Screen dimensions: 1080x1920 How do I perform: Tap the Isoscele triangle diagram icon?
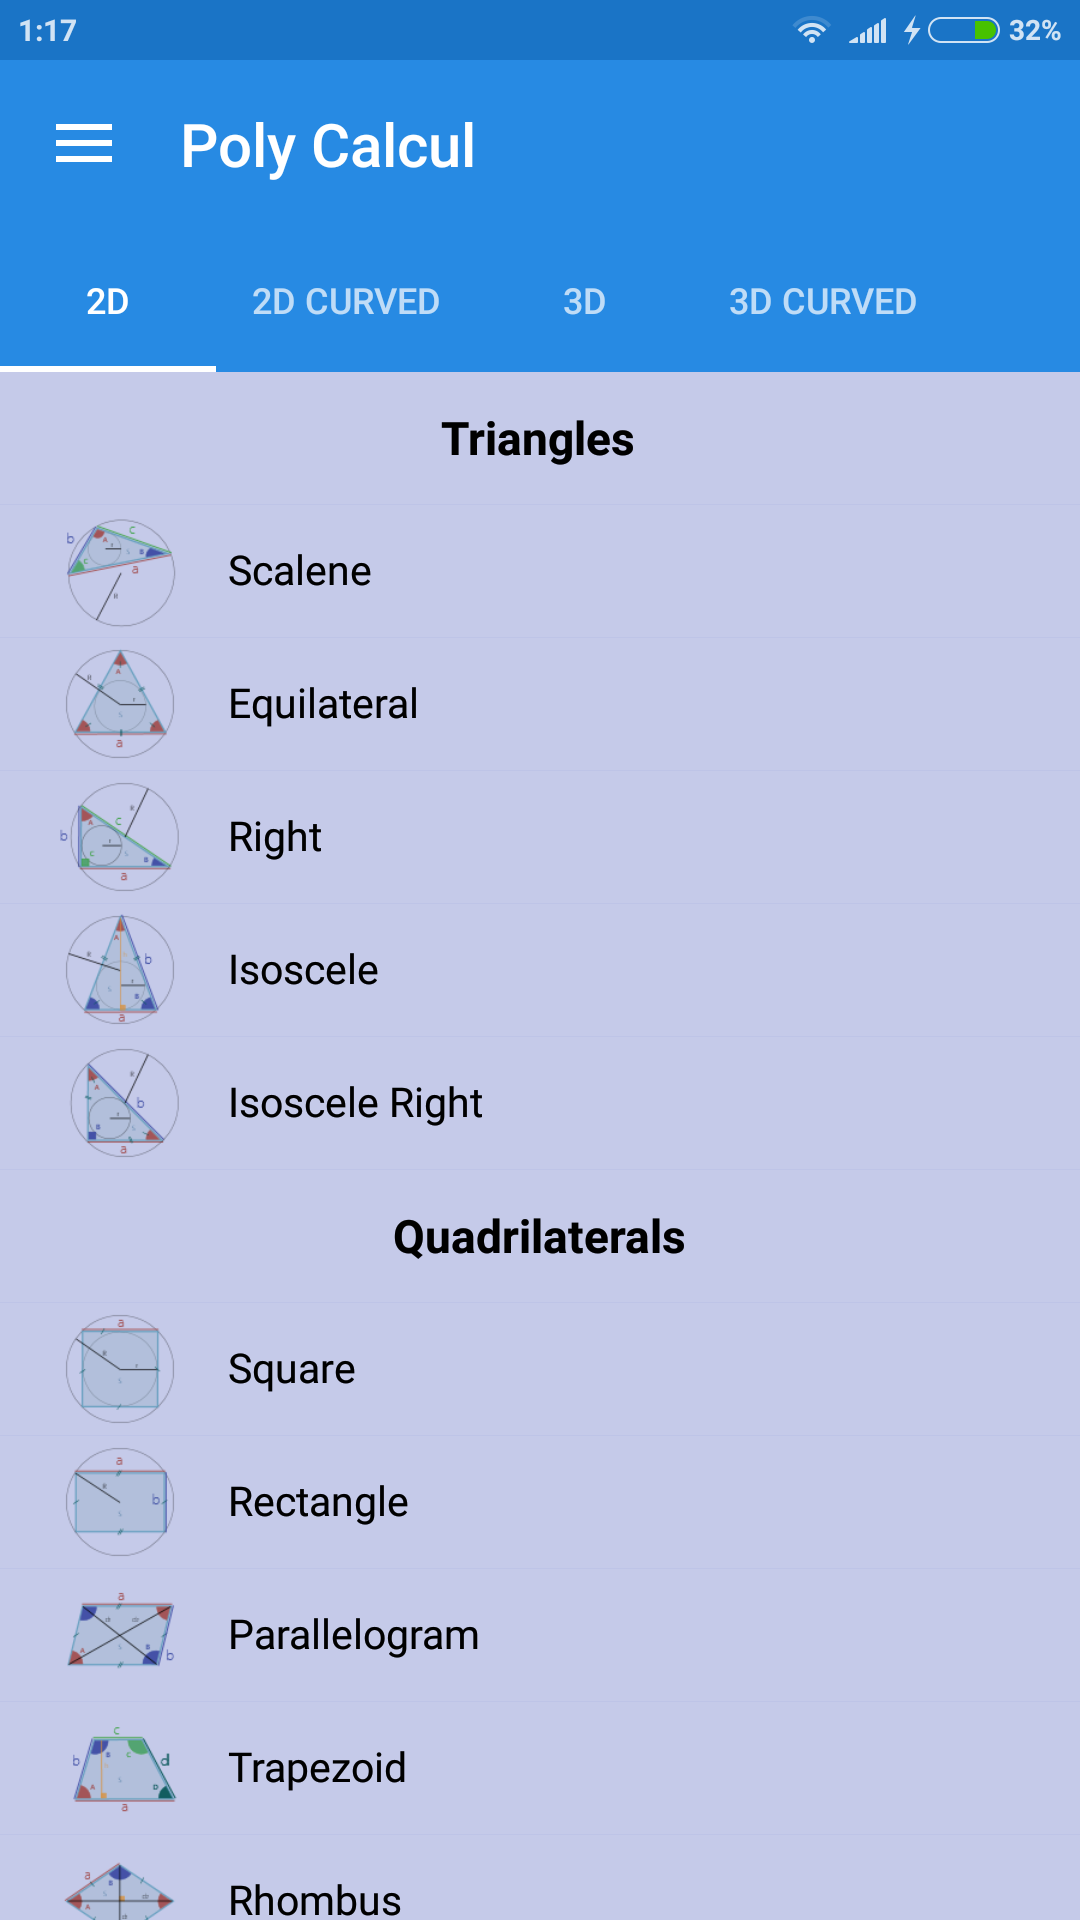[x=120, y=970]
